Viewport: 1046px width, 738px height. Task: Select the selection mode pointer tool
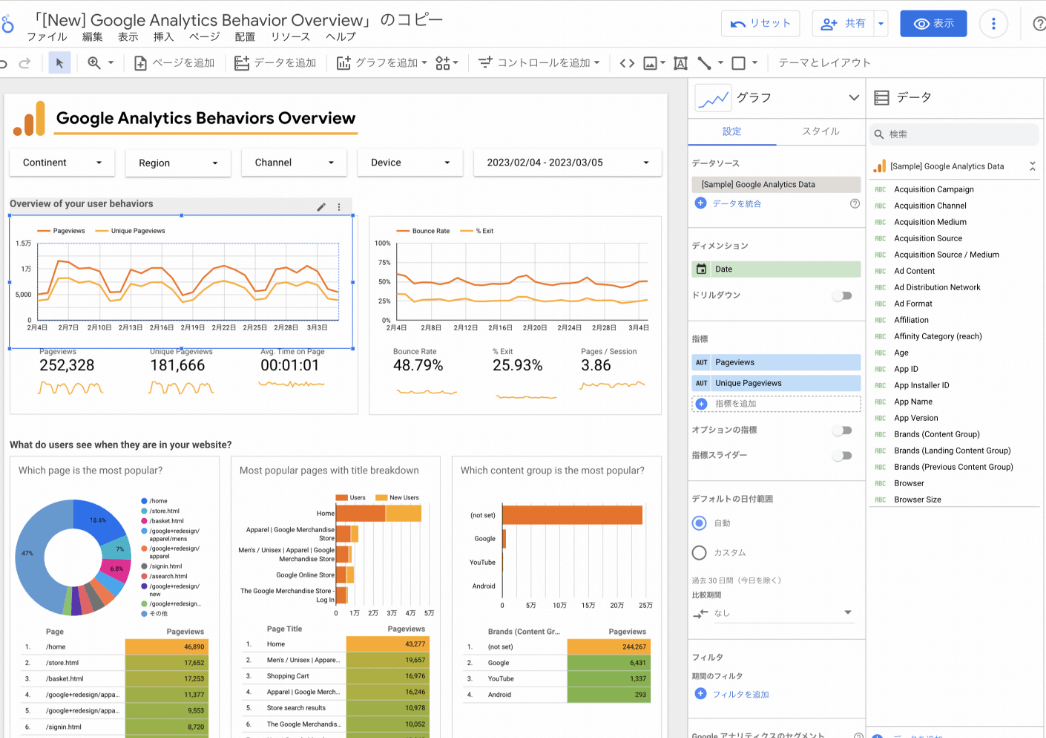(59, 63)
